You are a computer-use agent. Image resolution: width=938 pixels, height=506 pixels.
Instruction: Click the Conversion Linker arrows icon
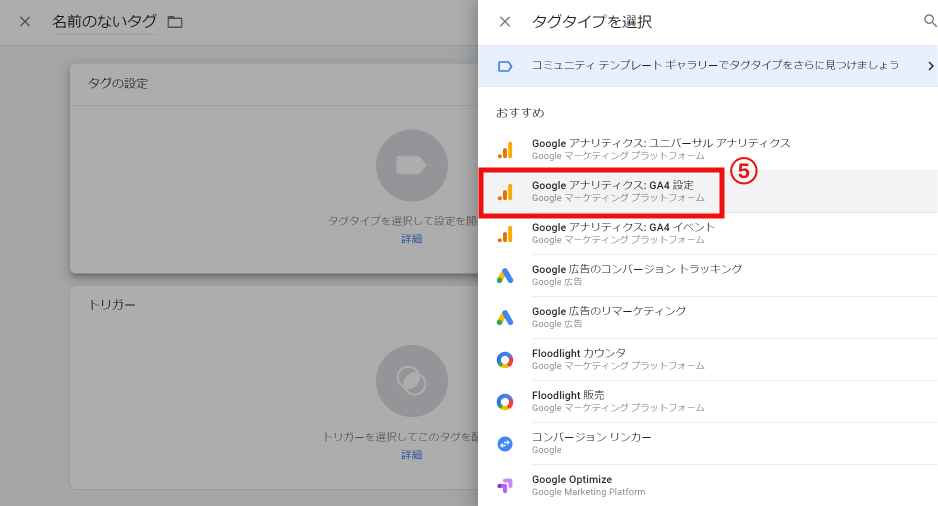coord(505,444)
